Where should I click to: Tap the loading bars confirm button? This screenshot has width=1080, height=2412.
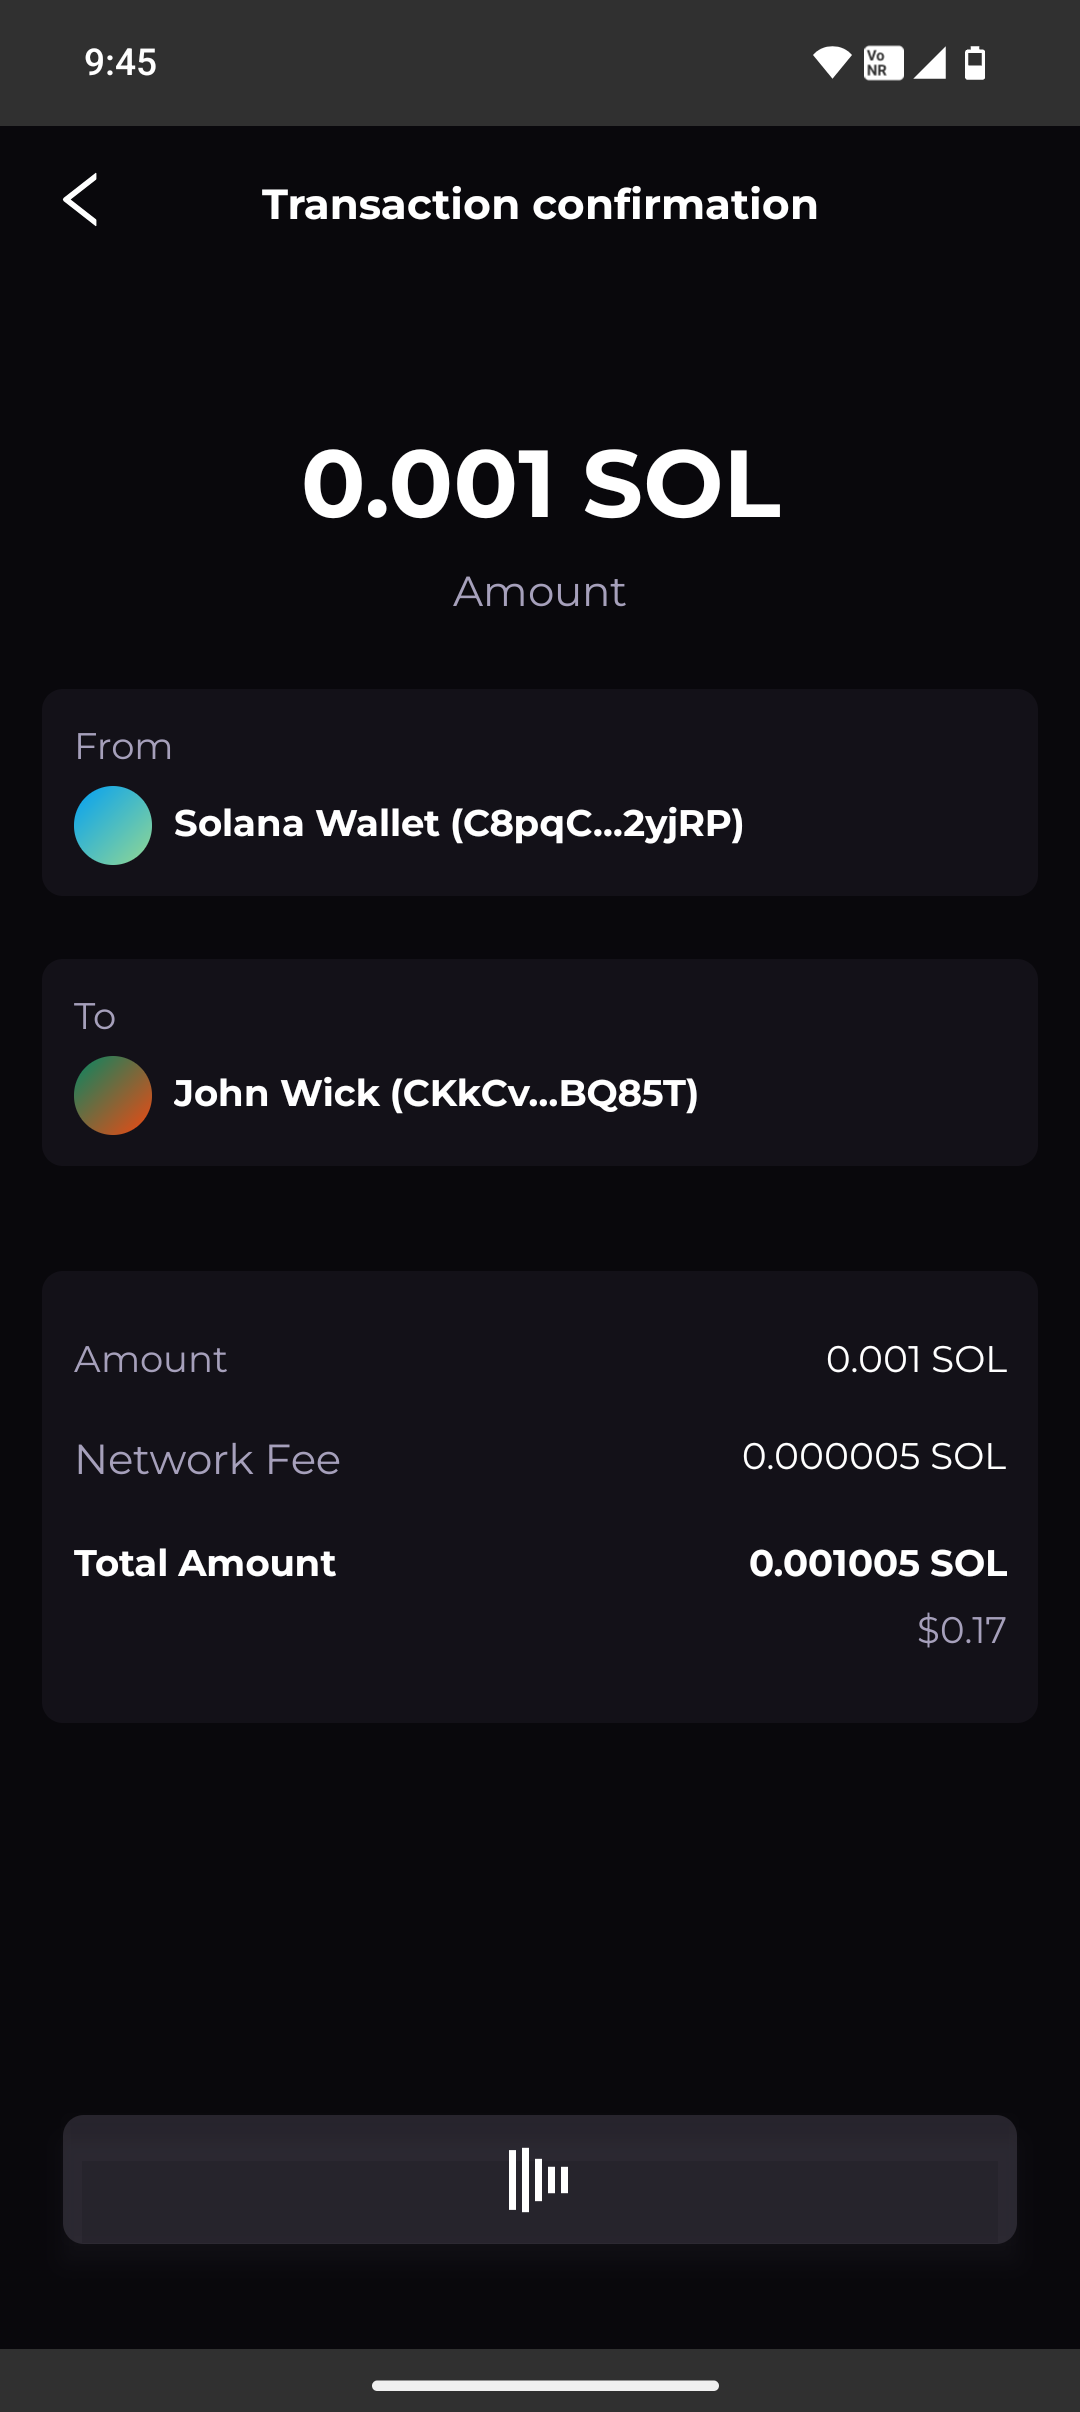tap(539, 2179)
